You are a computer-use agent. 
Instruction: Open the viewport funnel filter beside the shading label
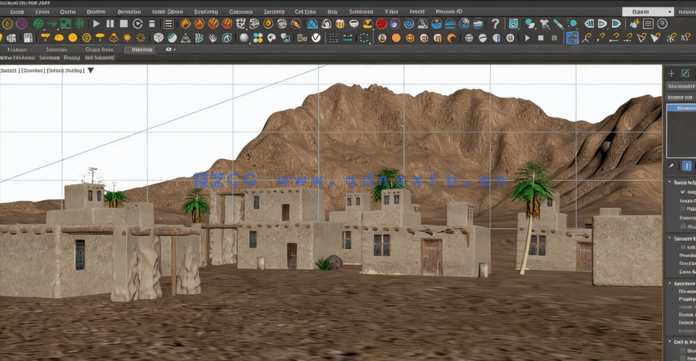[91, 70]
